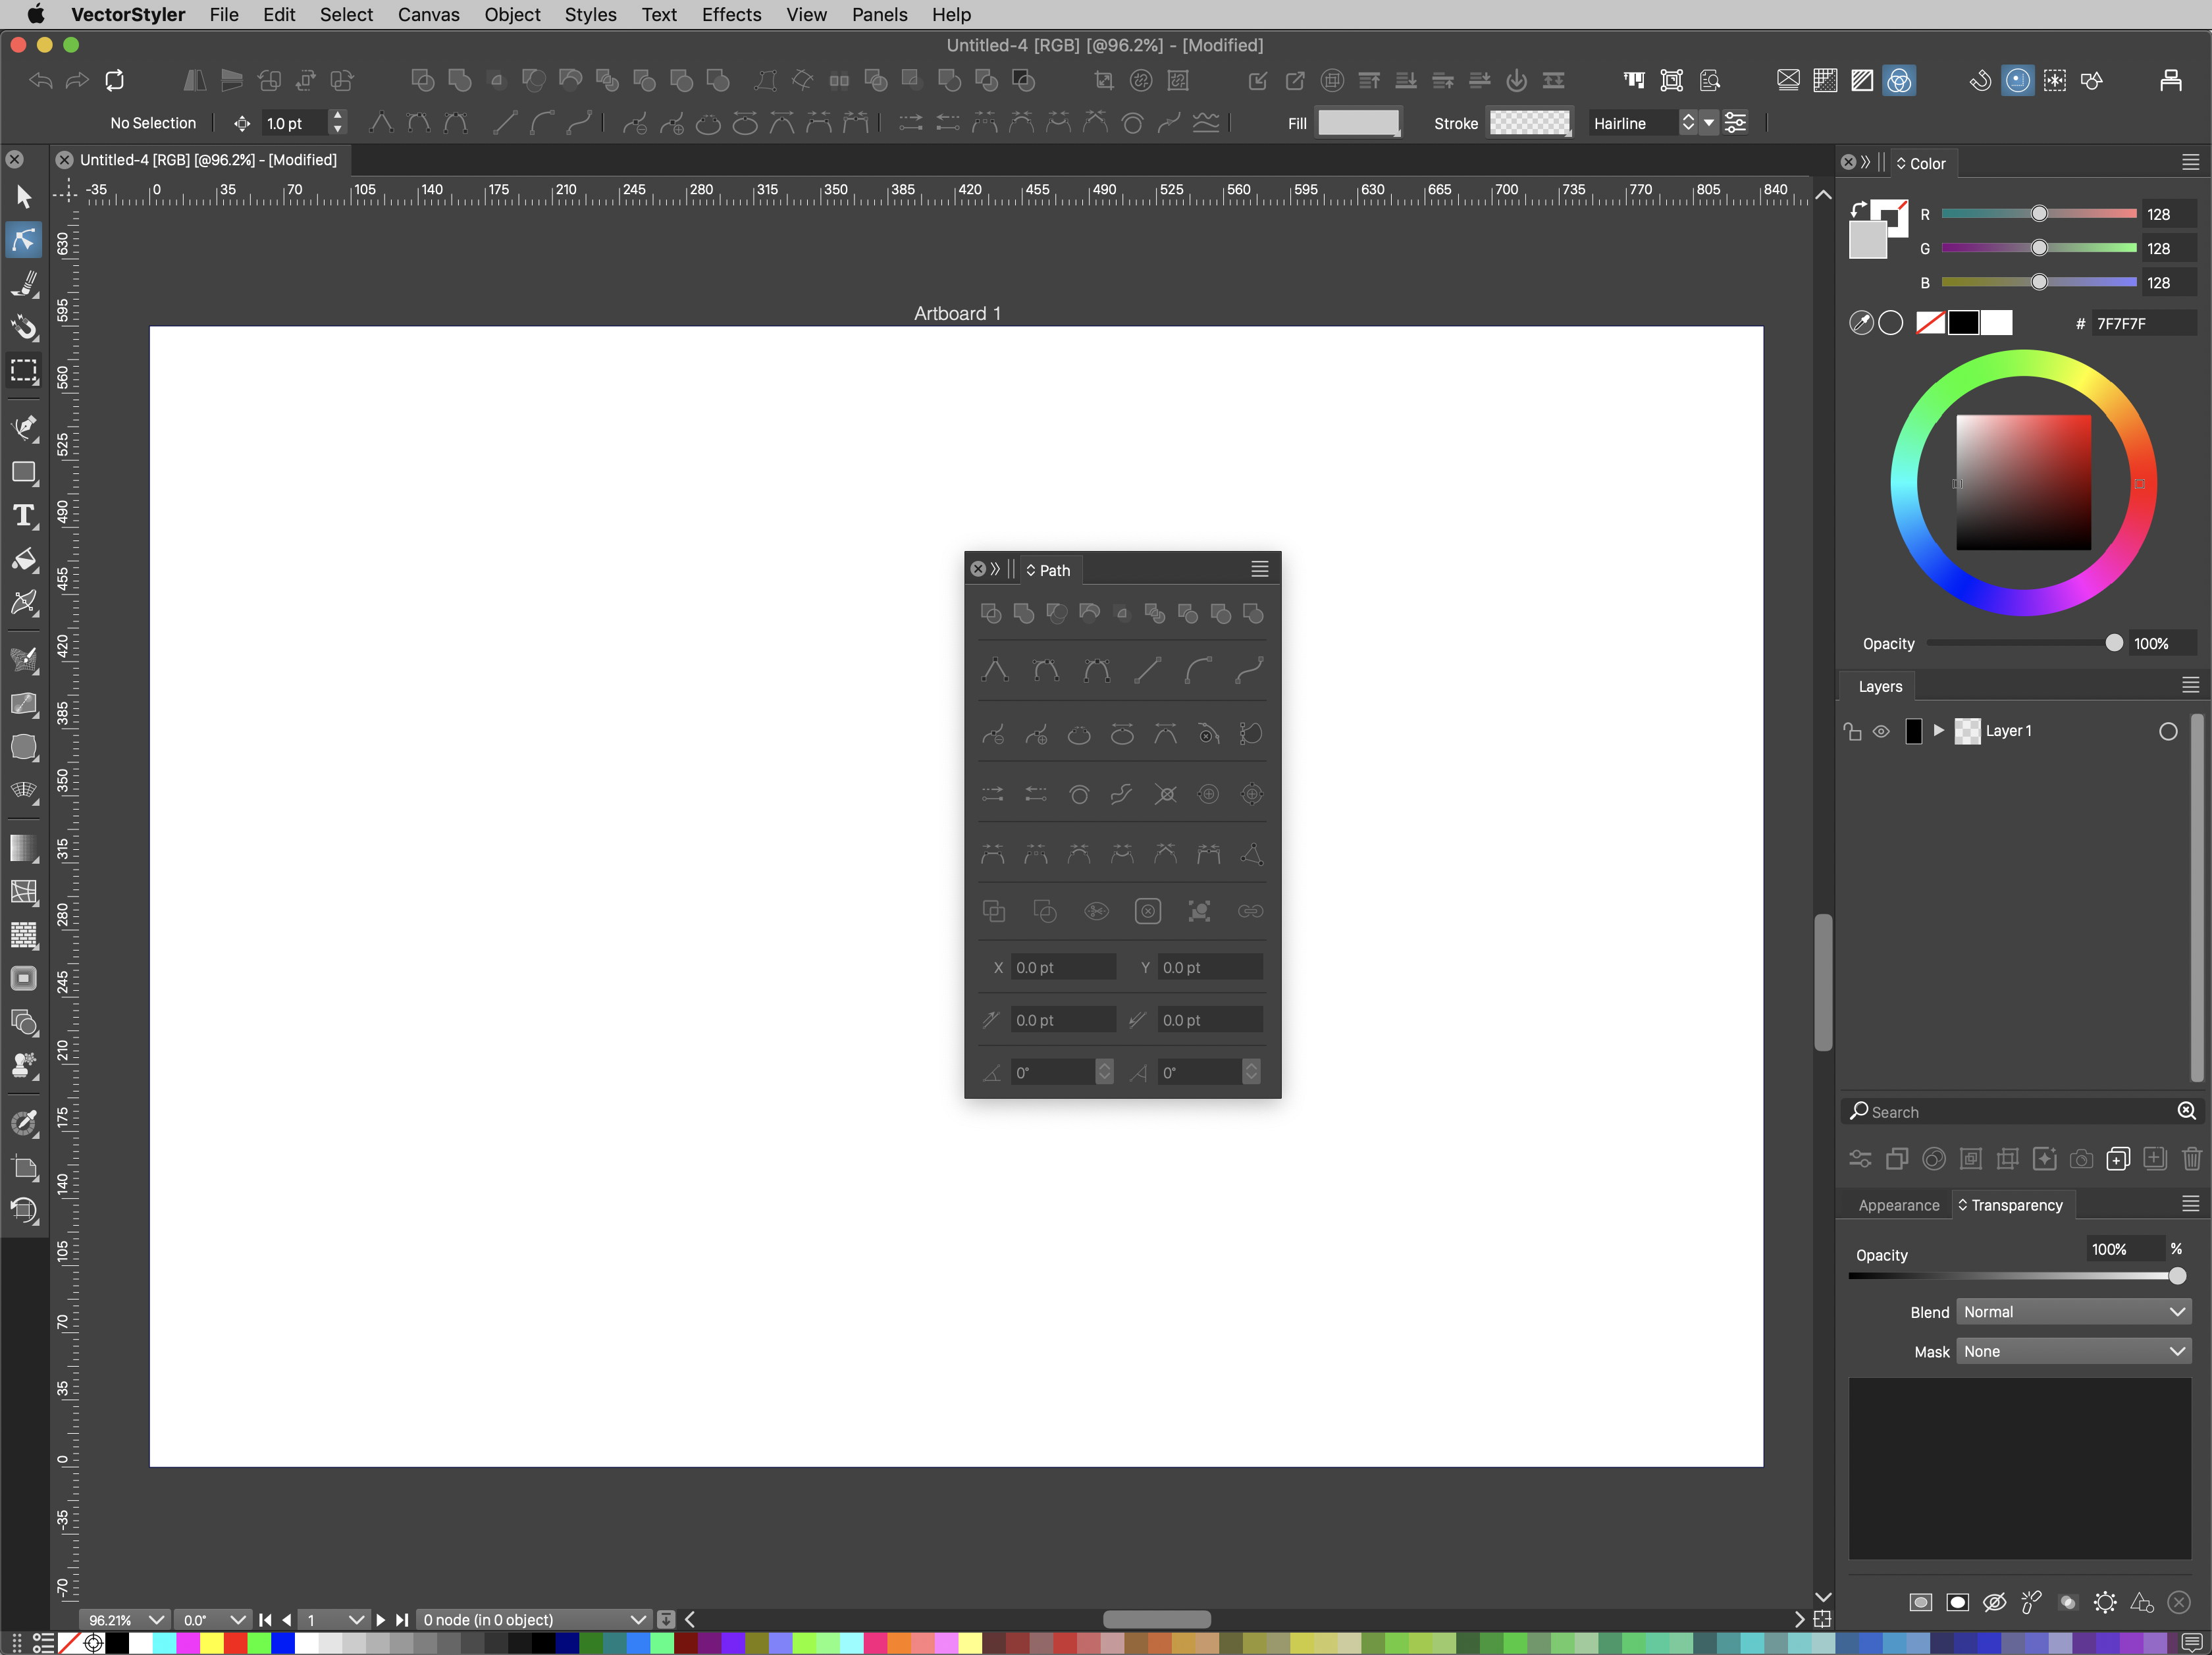Click the Undo arrow in toolbar
The height and width of the screenshot is (1655, 2212).
41,80
